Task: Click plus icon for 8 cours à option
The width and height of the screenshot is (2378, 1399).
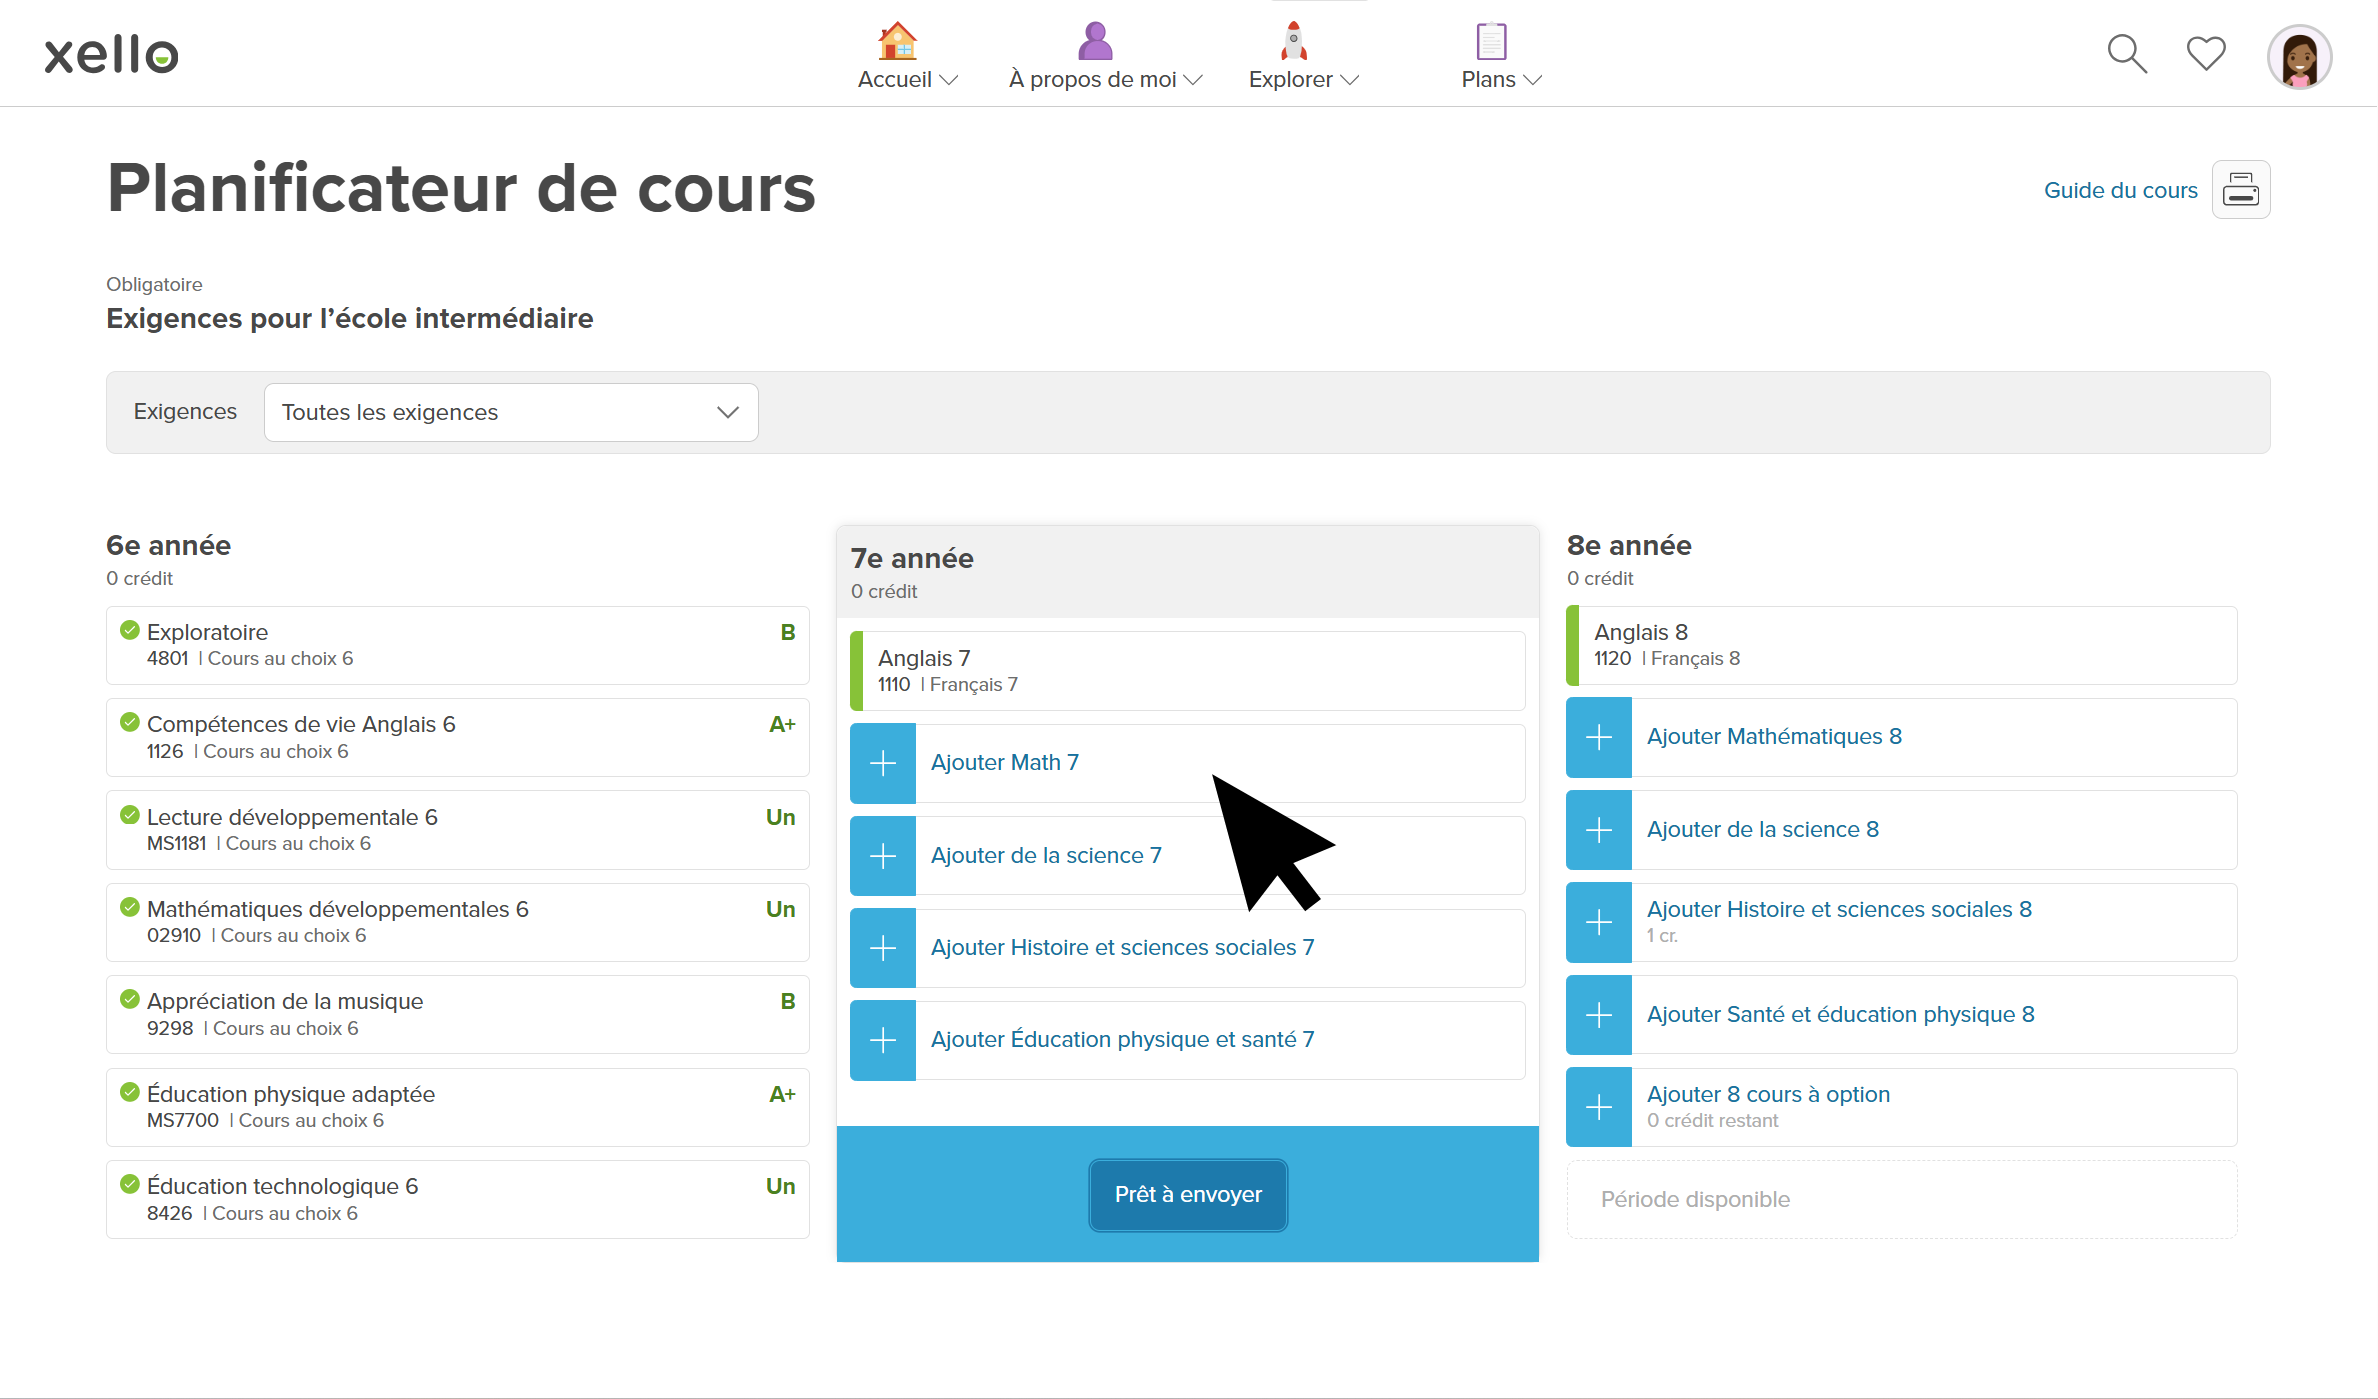Action: click(1599, 1107)
